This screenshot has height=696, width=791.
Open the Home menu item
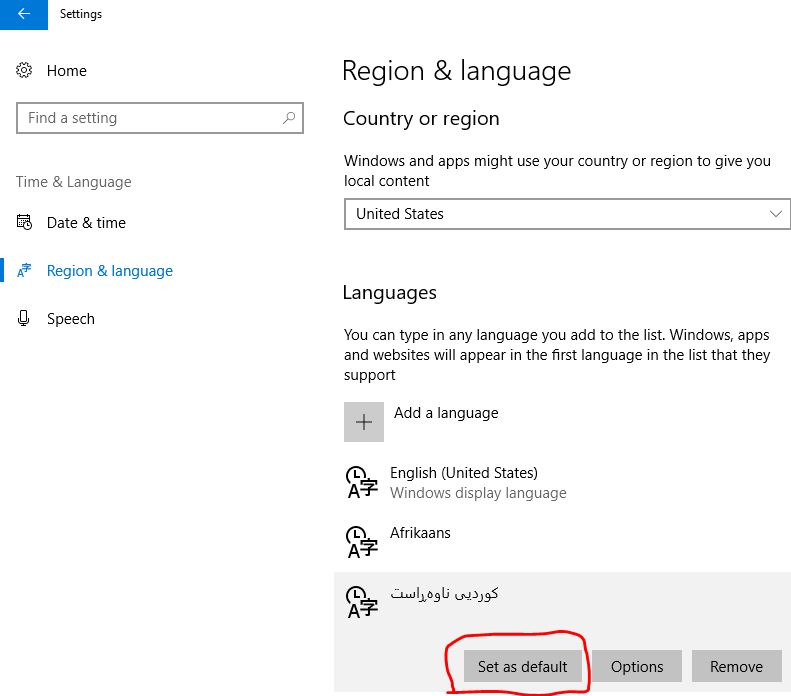[67, 71]
